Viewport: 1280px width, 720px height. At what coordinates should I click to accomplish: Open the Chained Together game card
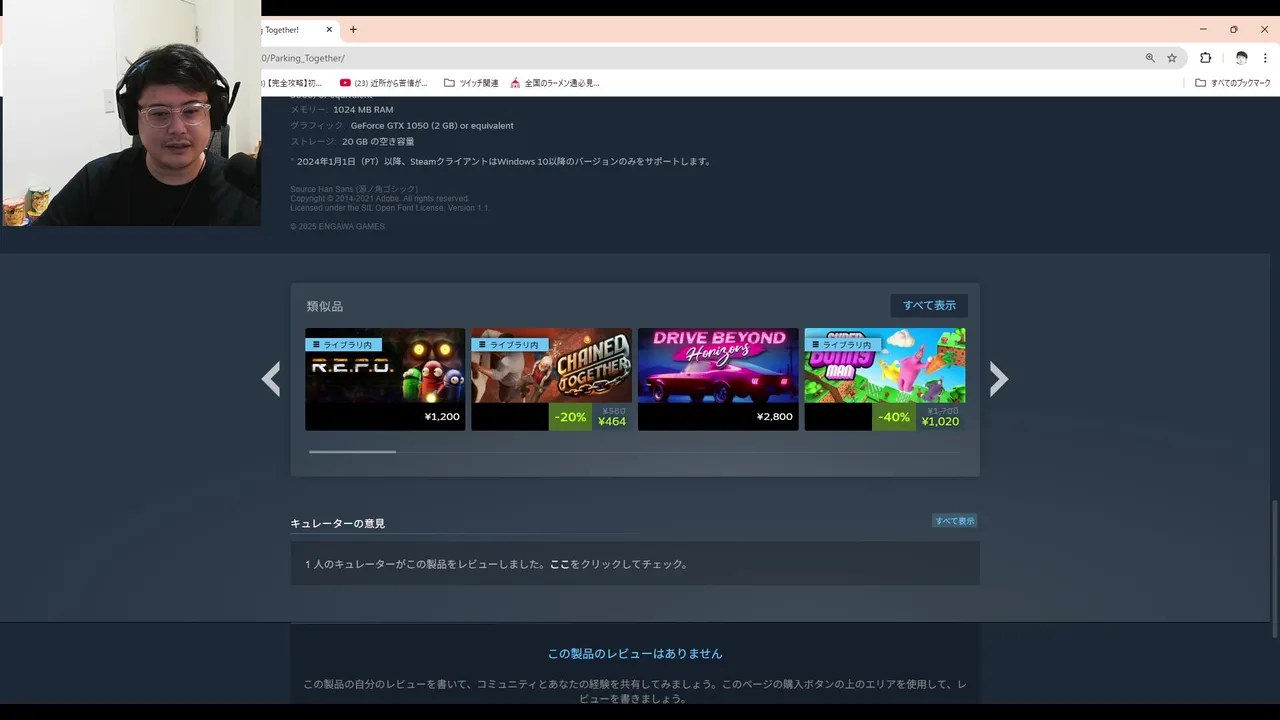coord(551,379)
